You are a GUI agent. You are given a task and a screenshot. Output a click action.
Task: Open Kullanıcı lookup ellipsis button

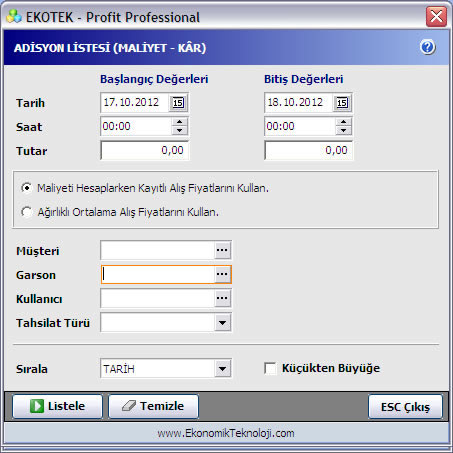tap(222, 298)
